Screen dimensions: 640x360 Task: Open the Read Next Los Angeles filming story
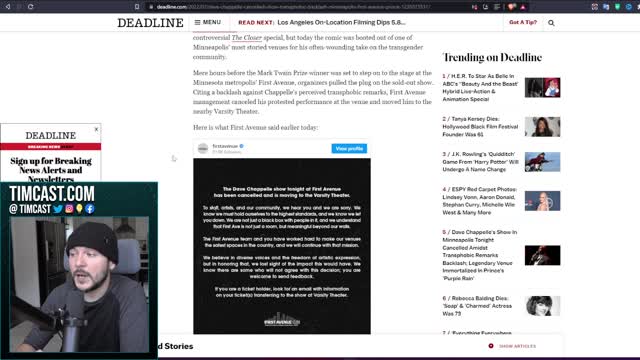point(341,22)
